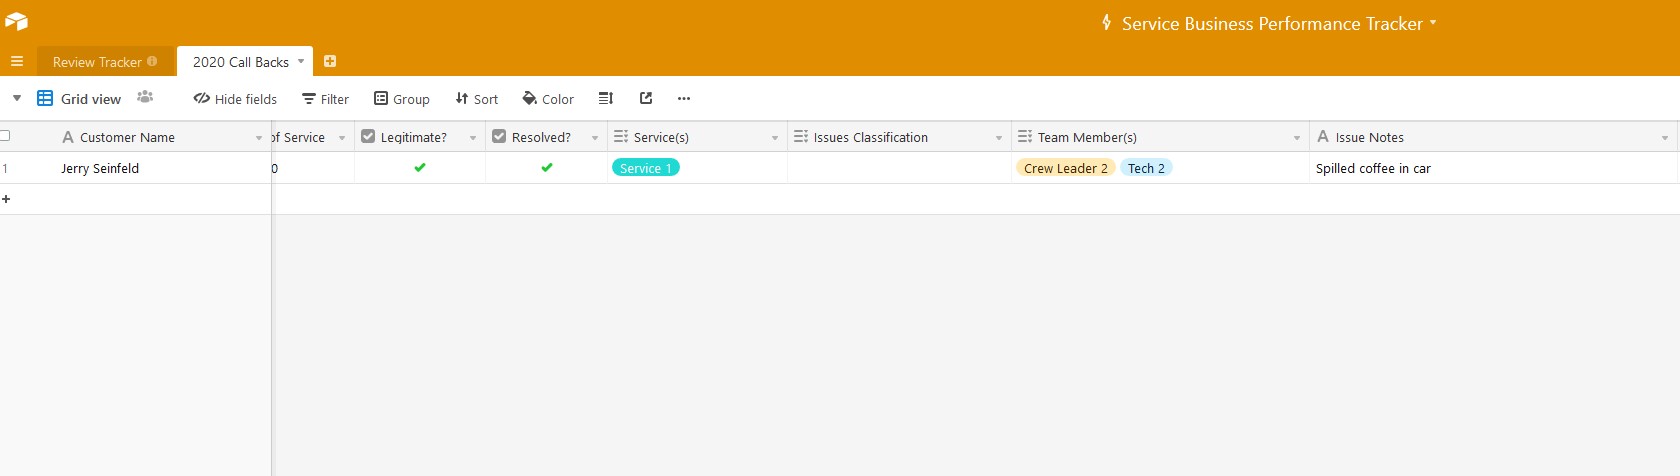The image size is (1680, 476).
Task: Select the 2020 Call Backs tab
Action: click(x=240, y=62)
